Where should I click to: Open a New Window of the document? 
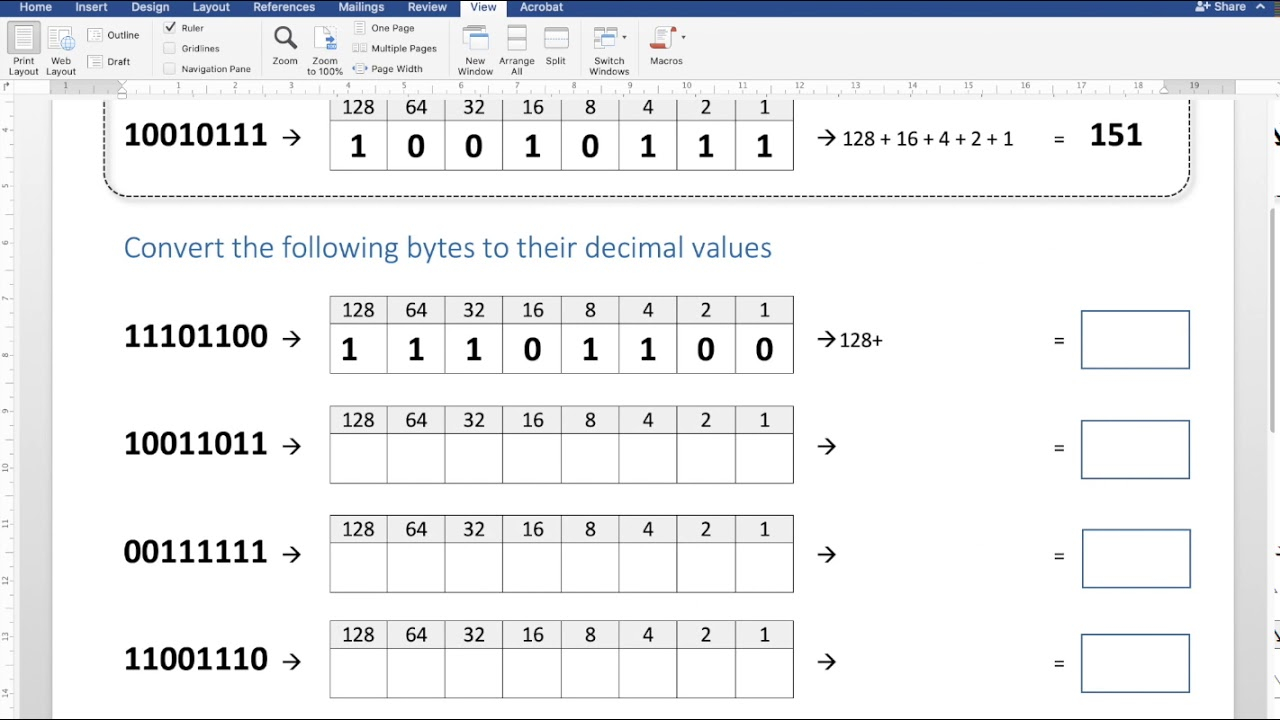[x=474, y=47]
